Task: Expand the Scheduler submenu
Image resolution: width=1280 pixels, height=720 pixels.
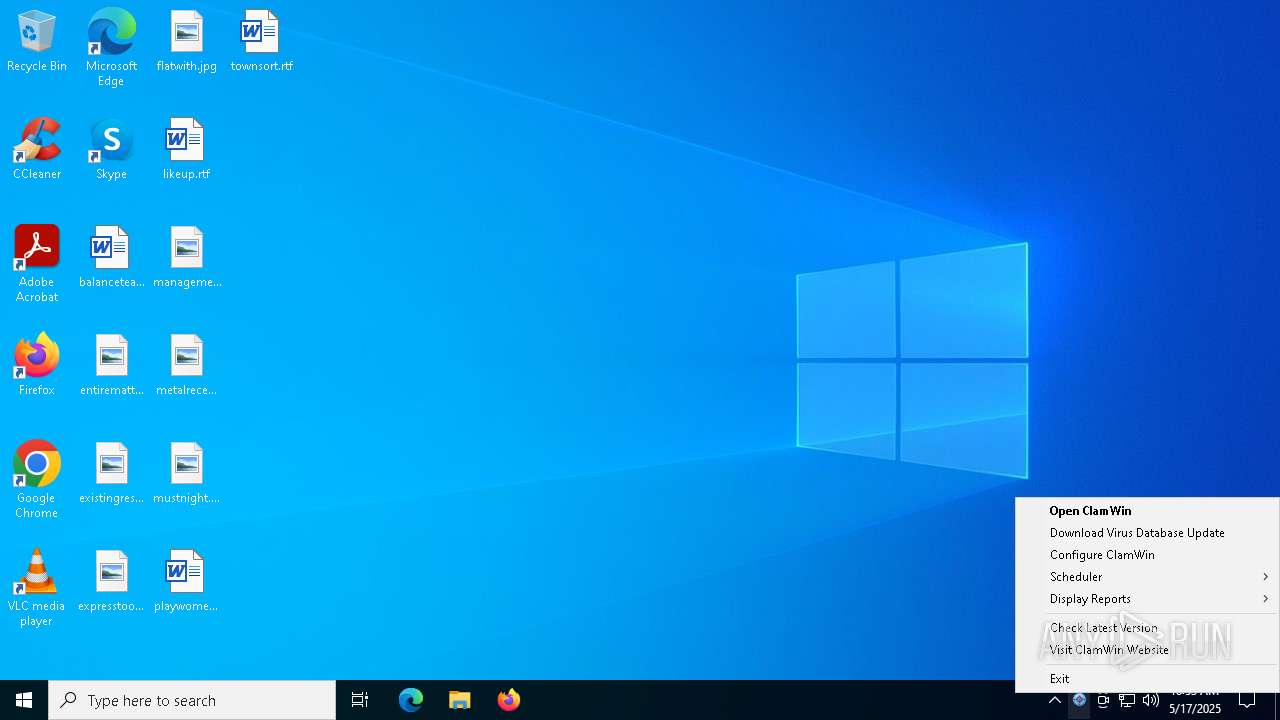Action: pos(1147,577)
